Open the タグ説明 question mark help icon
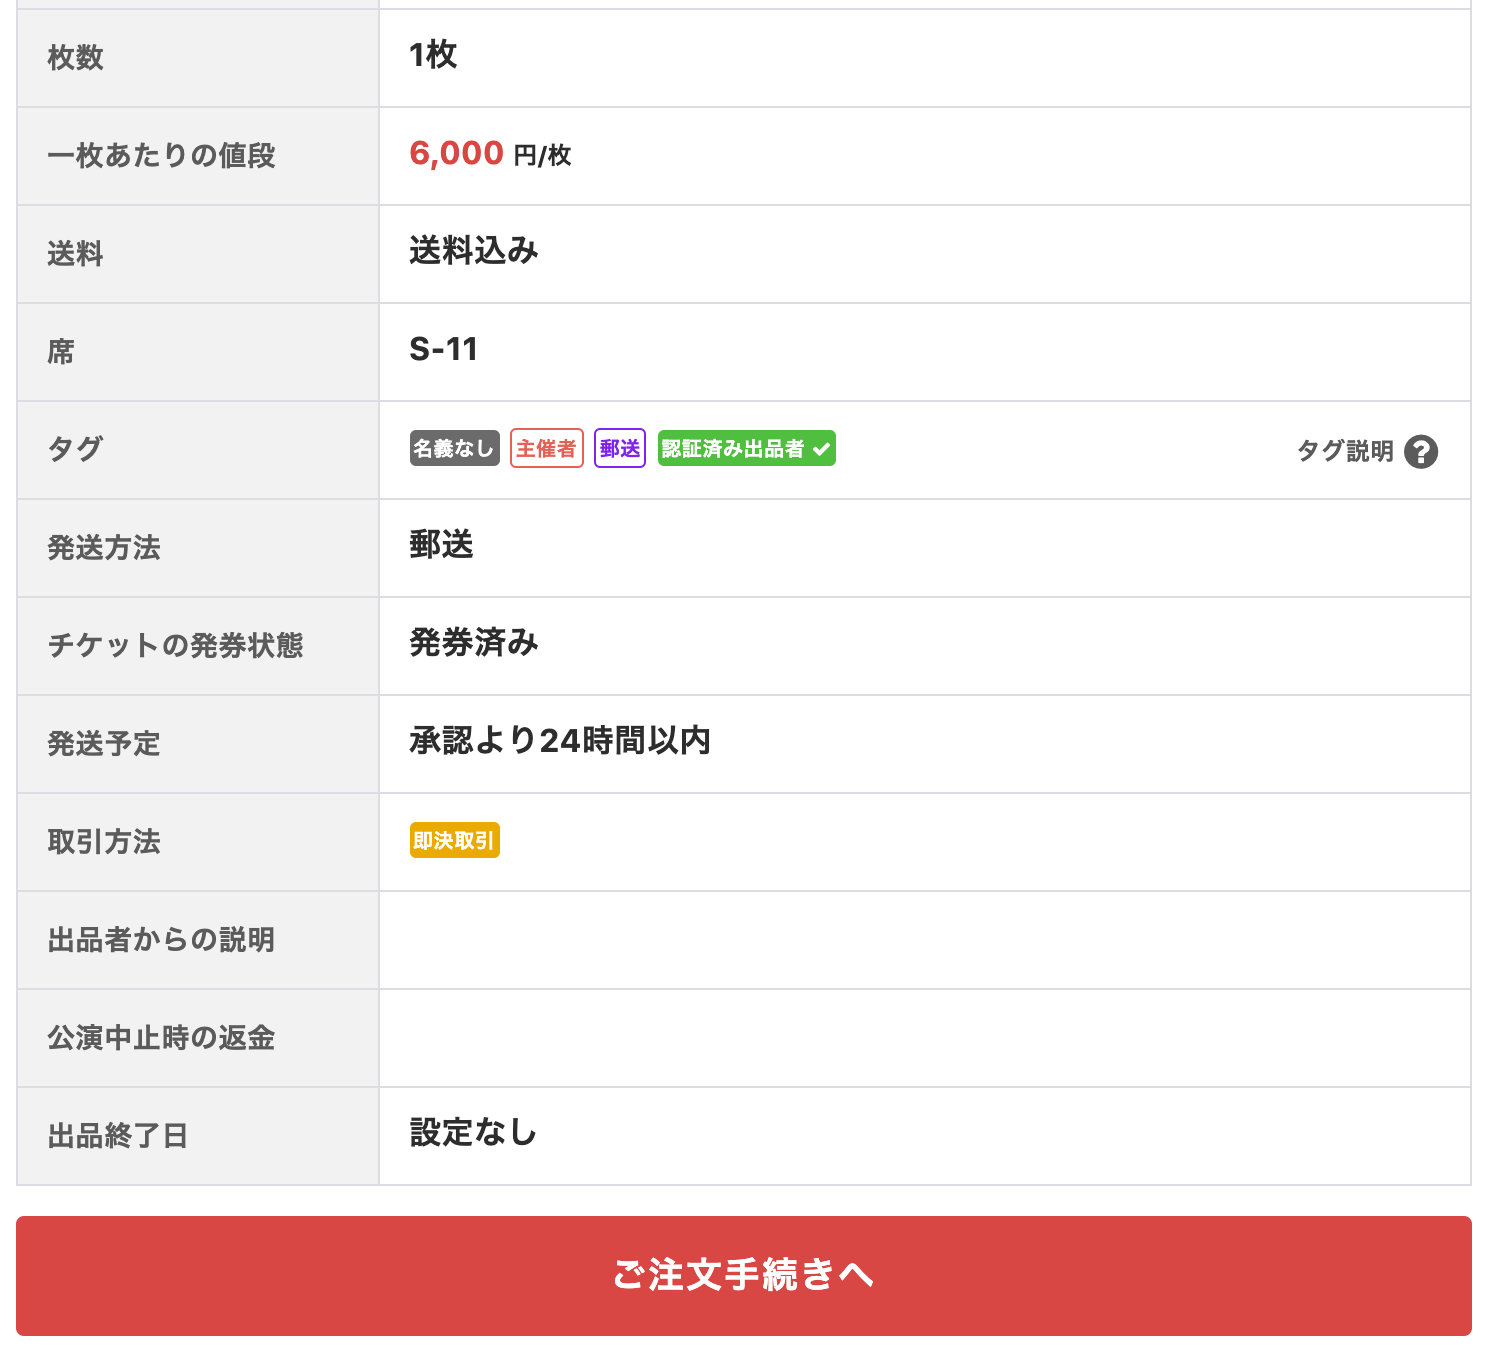 tap(1421, 452)
